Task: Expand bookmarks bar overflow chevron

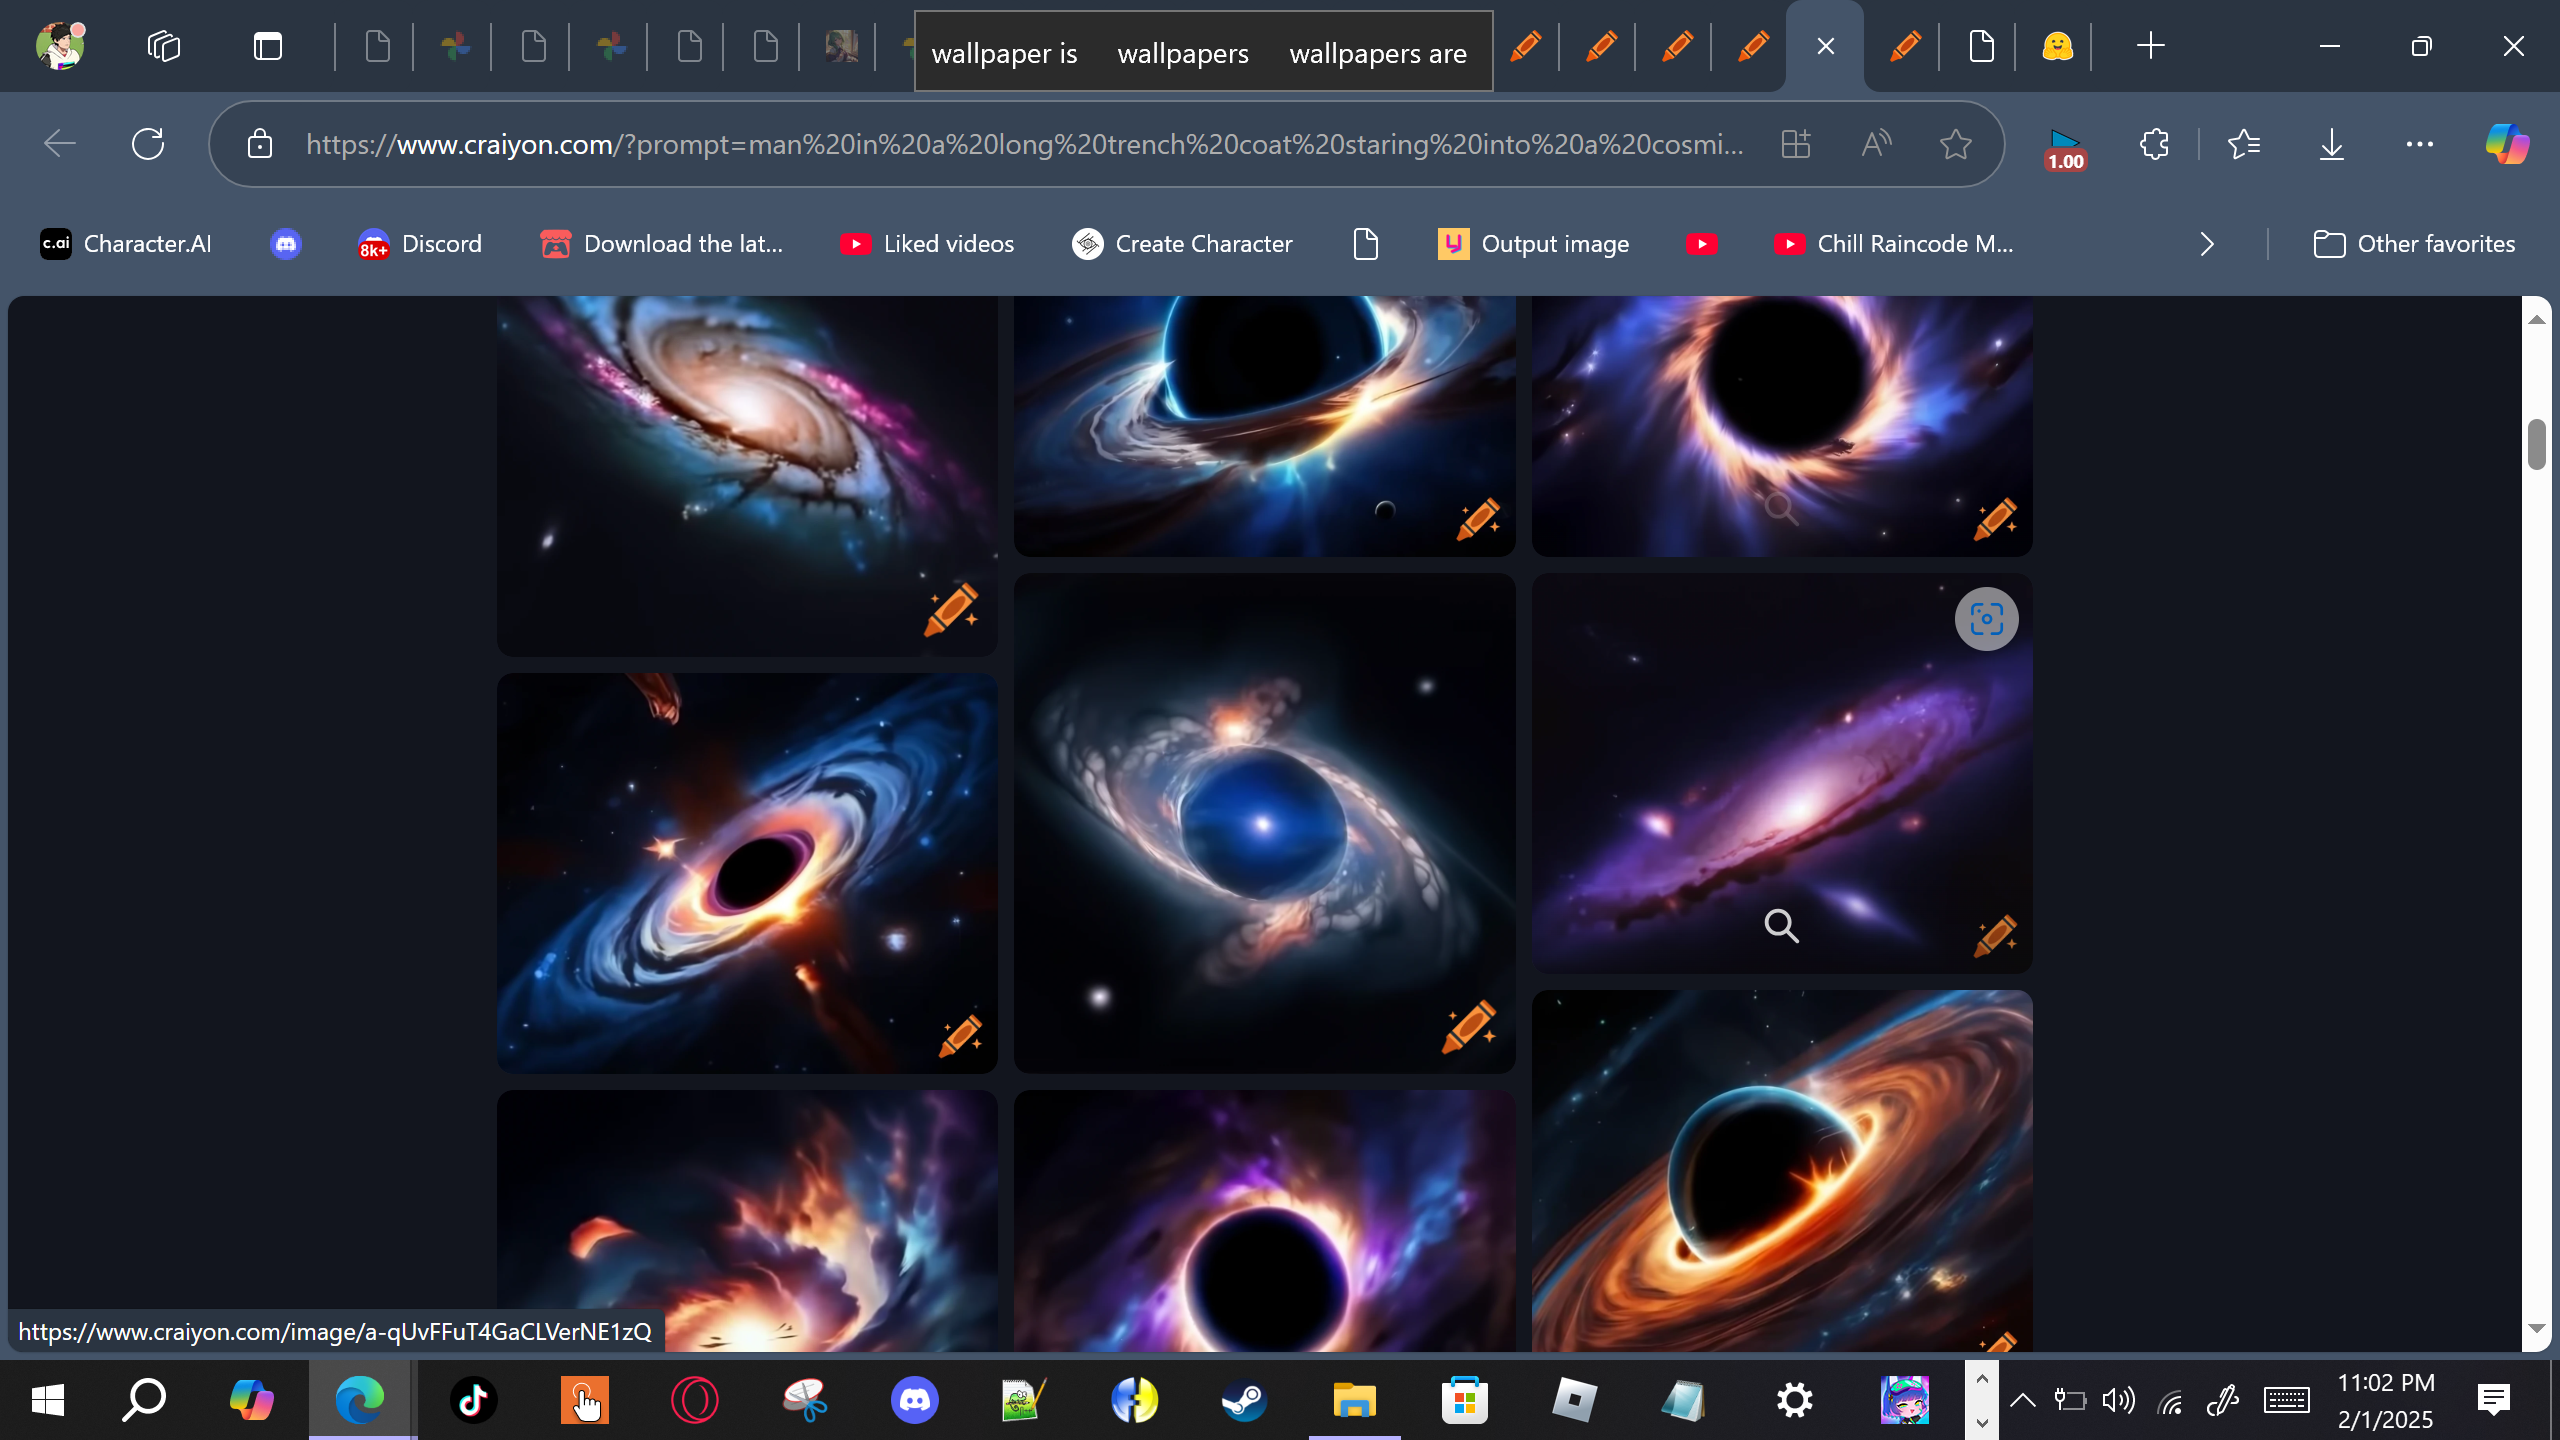Action: pyautogui.click(x=2207, y=244)
